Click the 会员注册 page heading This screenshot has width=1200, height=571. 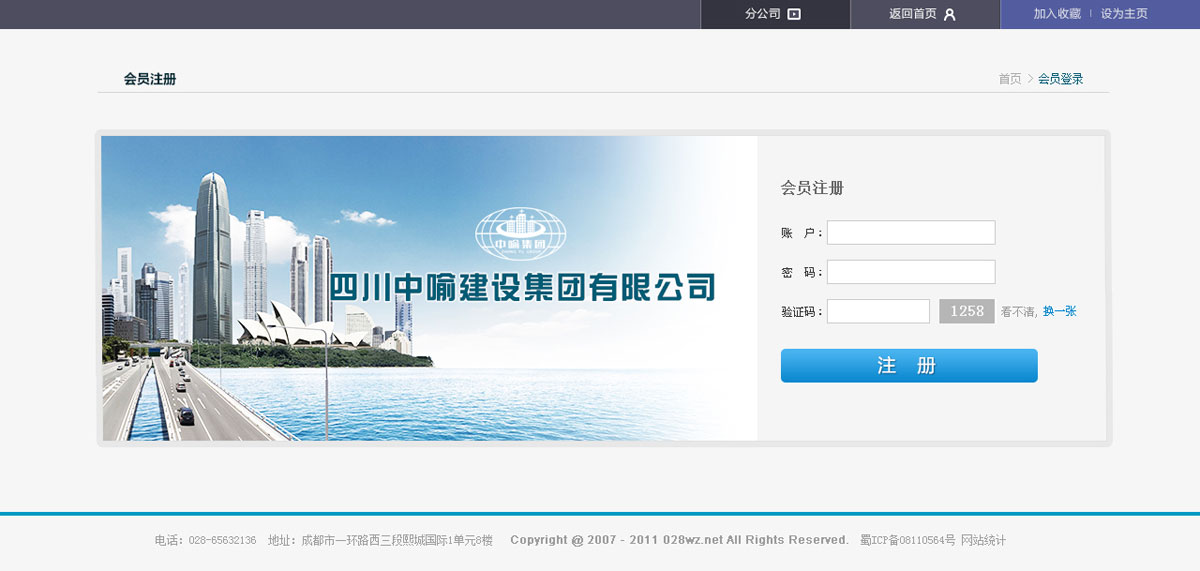150,79
